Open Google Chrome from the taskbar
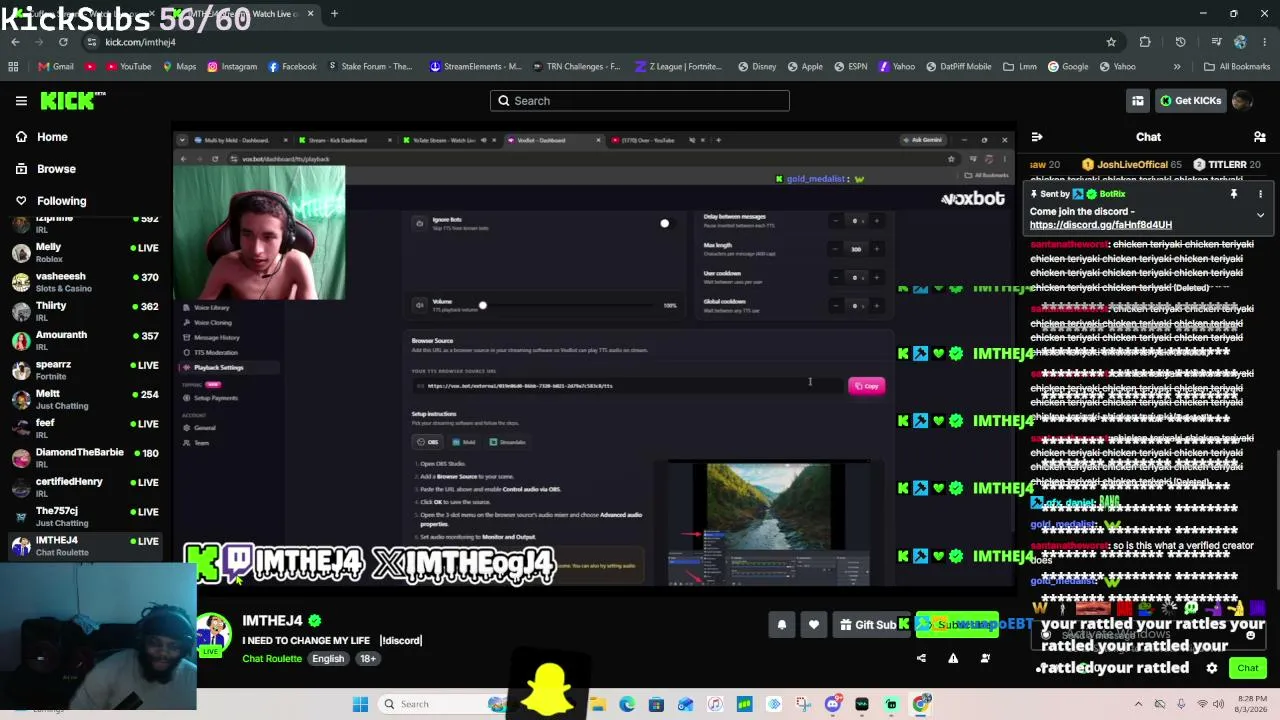The width and height of the screenshot is (1280, 720). tap(921, 704)
